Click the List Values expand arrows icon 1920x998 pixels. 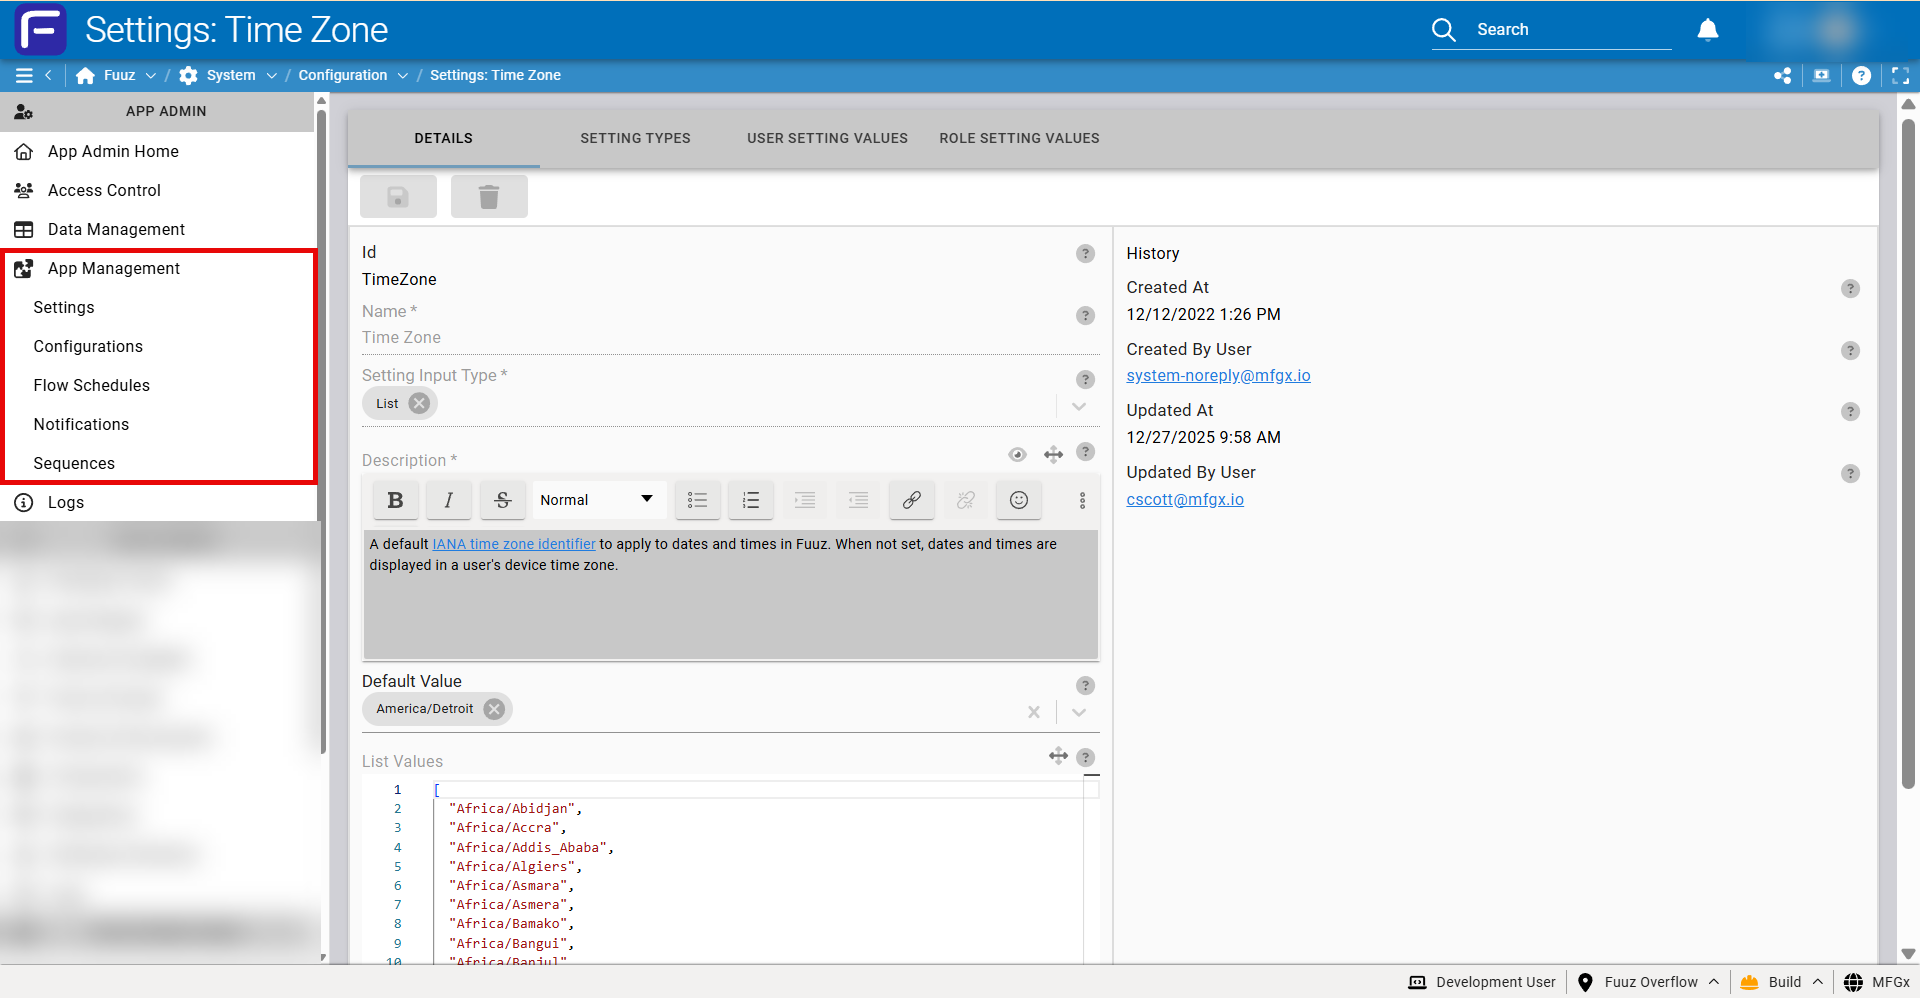click(x=1058, y=756)
